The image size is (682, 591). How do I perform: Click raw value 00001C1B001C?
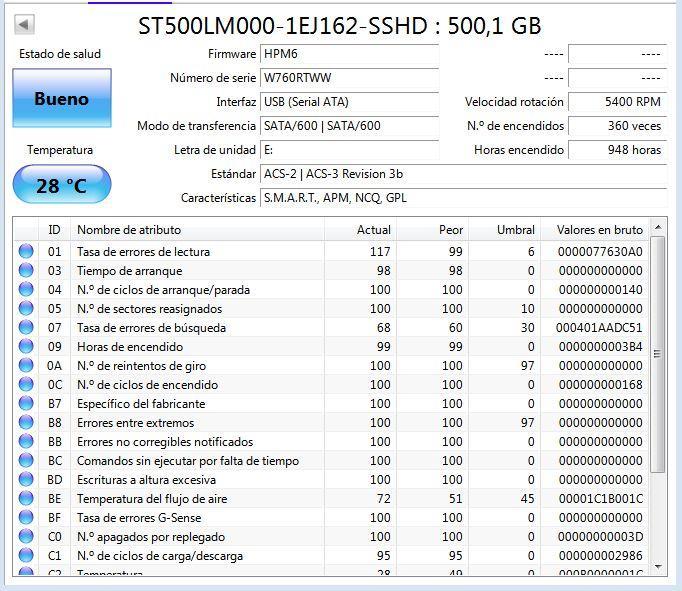coord(601,498)
